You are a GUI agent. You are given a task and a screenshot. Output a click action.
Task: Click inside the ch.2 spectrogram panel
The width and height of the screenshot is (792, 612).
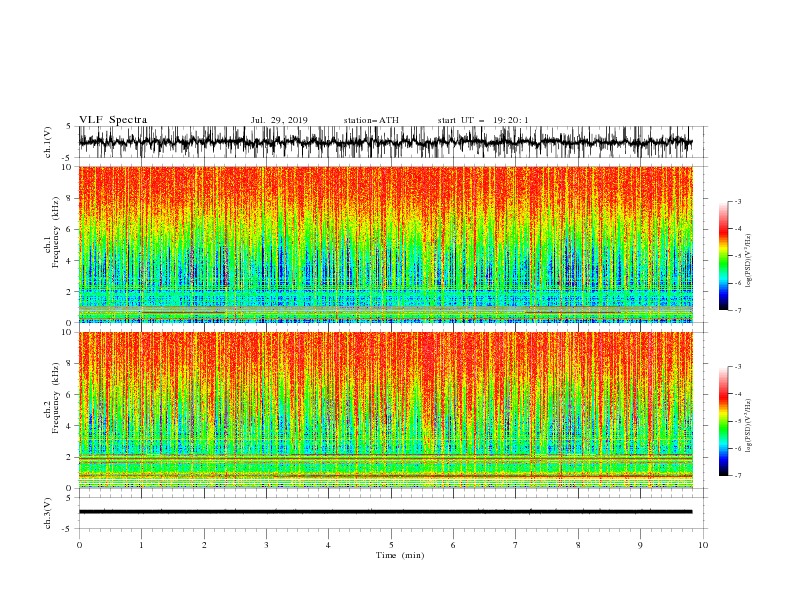385,410
